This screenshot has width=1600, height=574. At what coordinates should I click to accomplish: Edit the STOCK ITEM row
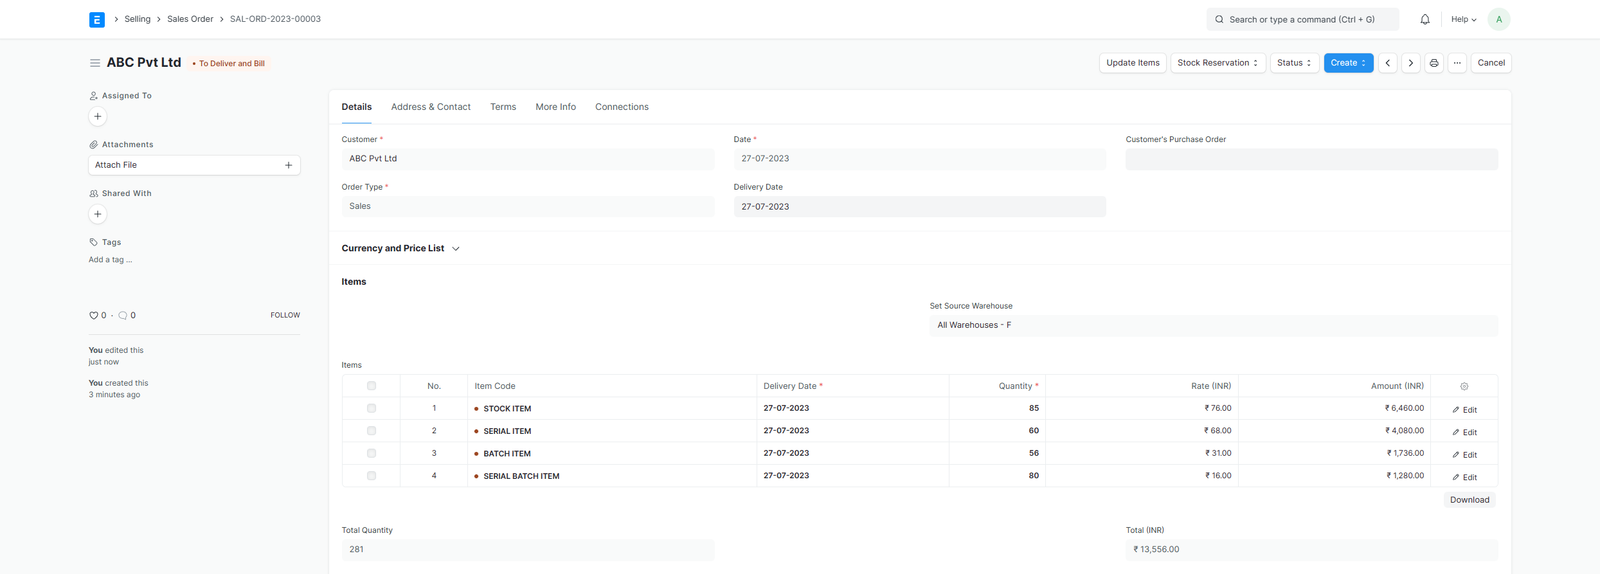(1464, 409)
